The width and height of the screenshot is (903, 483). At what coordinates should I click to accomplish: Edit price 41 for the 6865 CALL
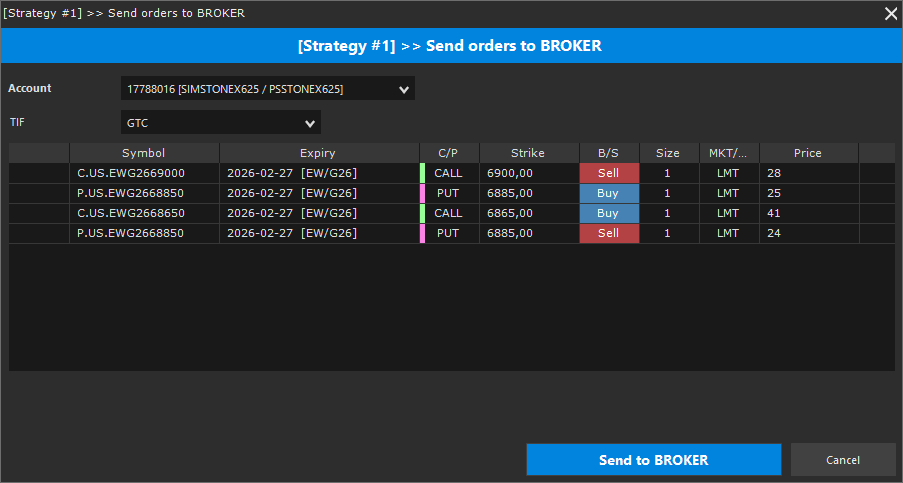click(x=807, y=213)
